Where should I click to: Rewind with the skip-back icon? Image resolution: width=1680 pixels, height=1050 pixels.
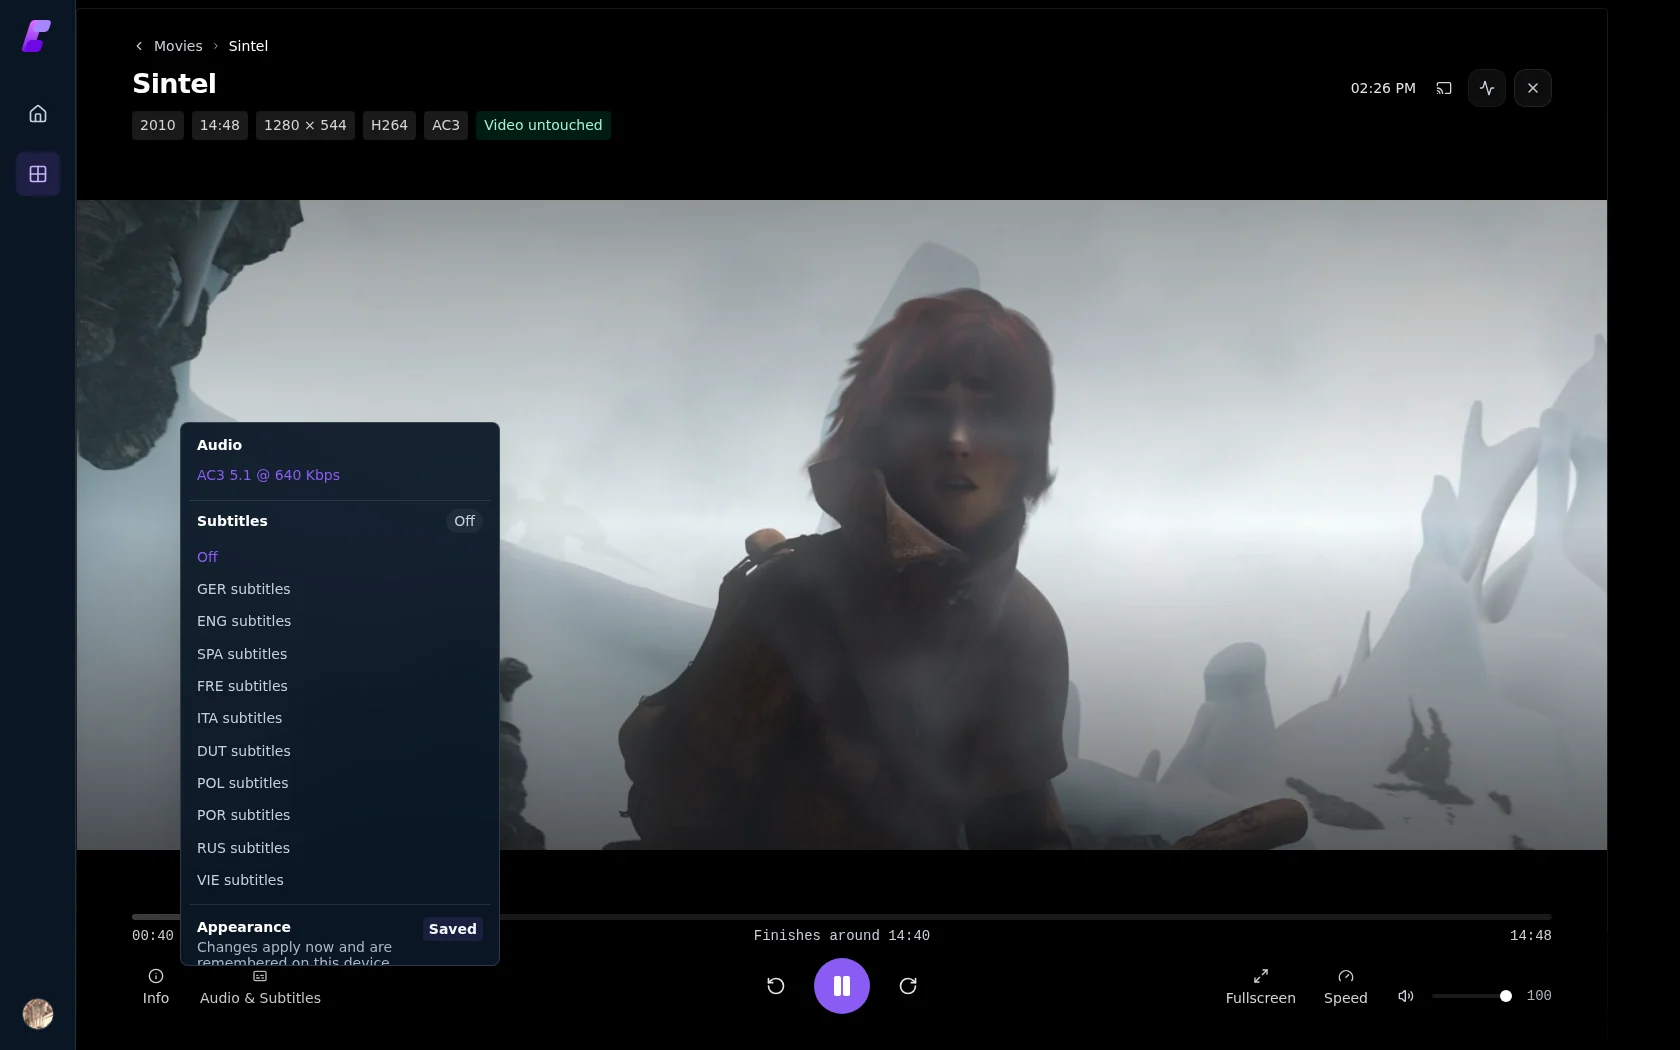click(776, 986)
